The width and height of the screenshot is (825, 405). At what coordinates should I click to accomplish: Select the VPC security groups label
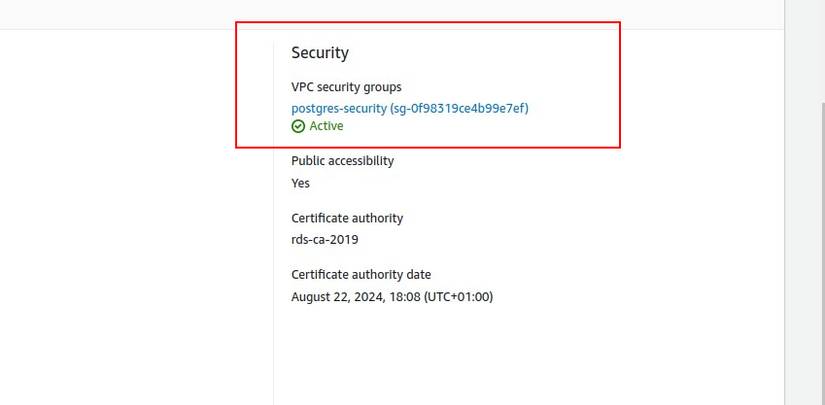pos(346,87)
